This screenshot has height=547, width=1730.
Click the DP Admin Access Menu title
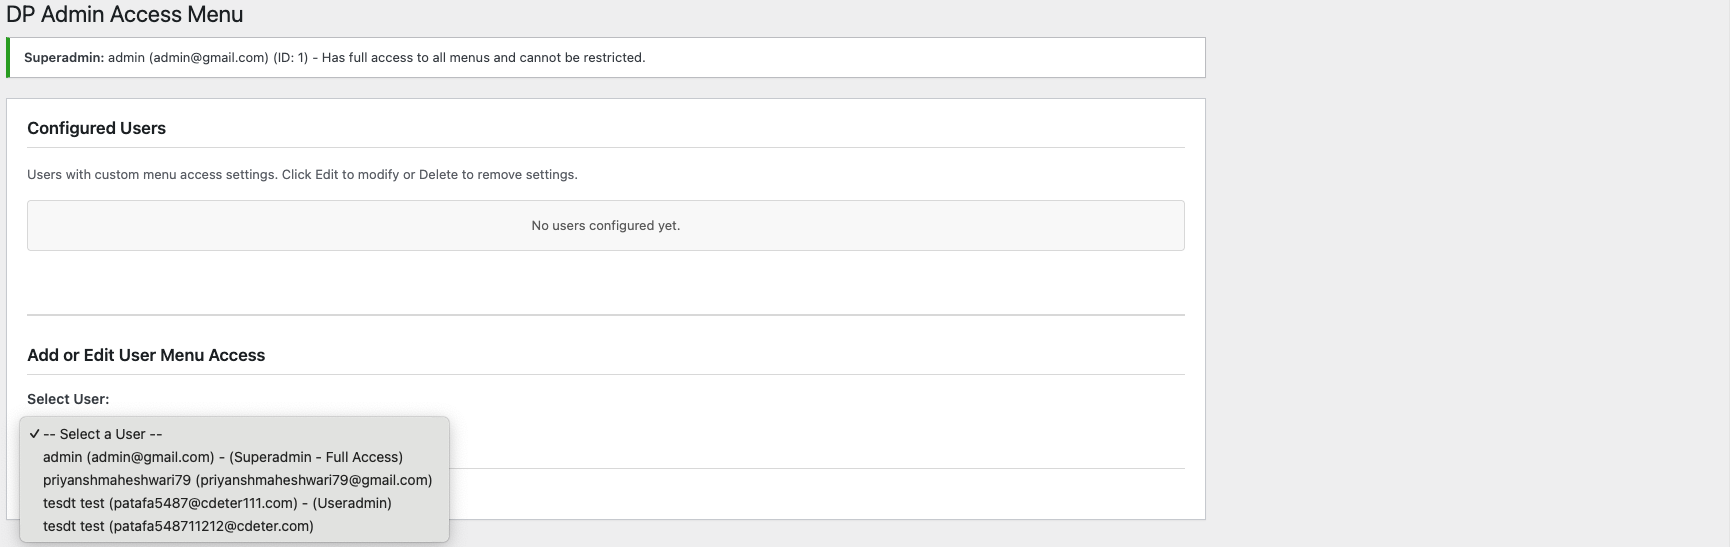click(x=125, y=15)
